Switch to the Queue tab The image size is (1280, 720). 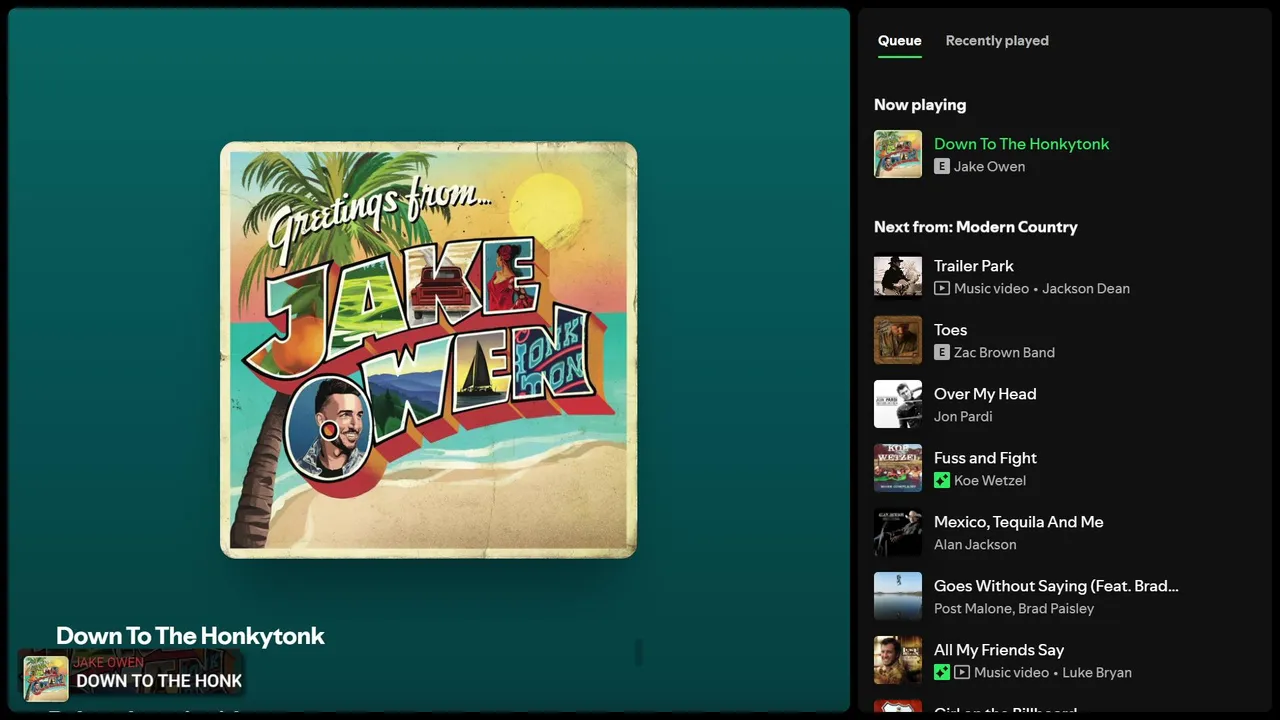tap(899, 41)
